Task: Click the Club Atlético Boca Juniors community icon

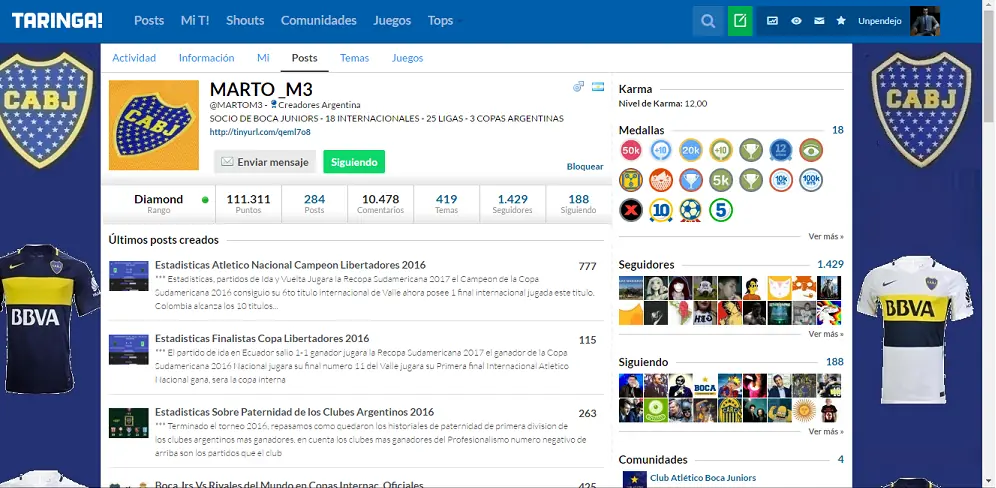Action: (634, 480)
